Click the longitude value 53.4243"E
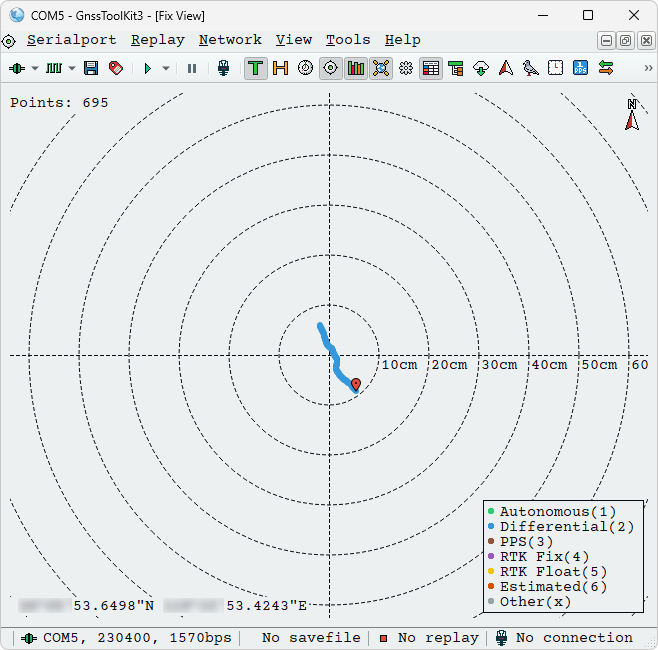 click(x=266, y=606)
